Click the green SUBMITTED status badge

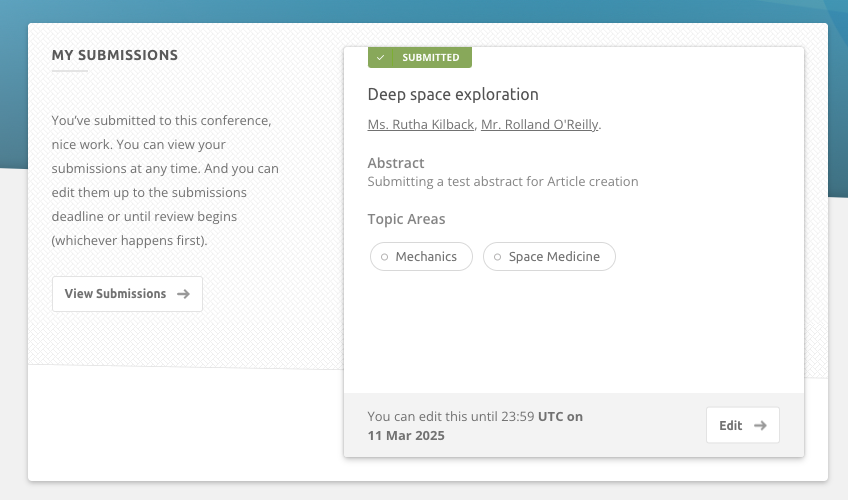(x=420, y=58)
